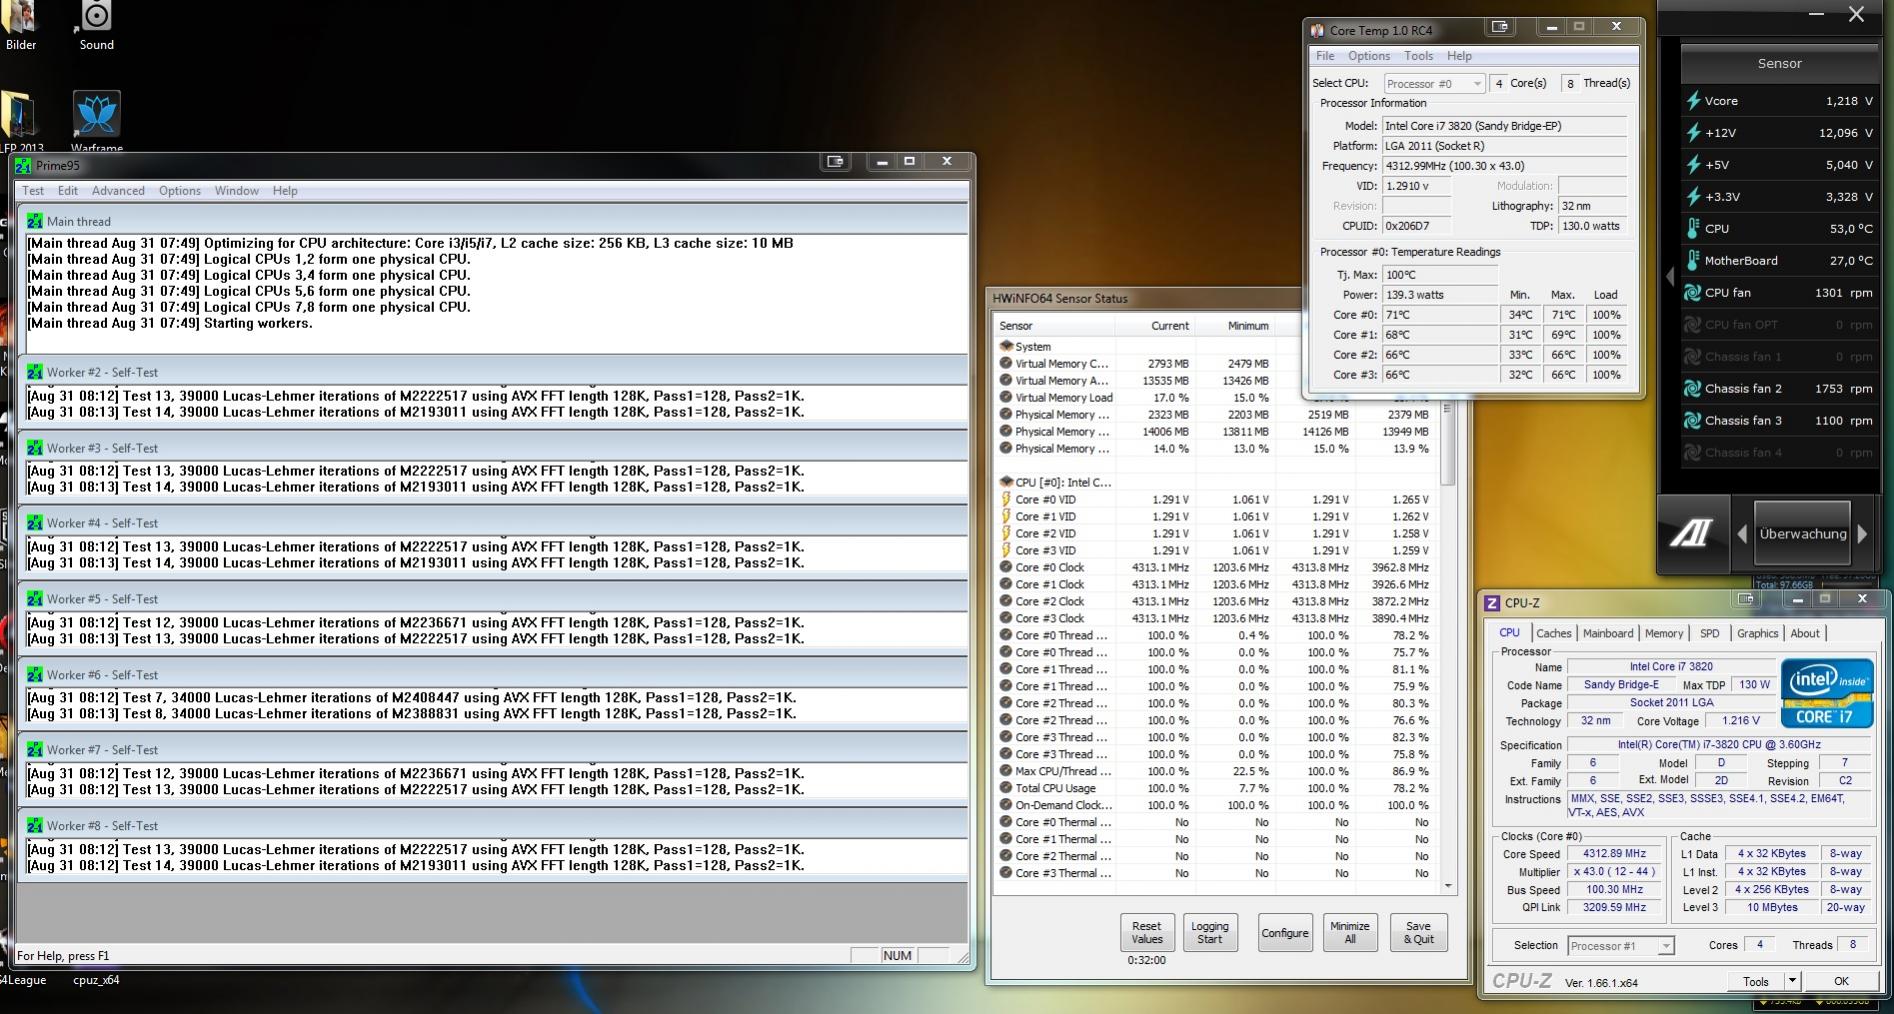This screenshot has width=1894, height=1014.
Task: Click the Chassis fan 2 icon
Action: point(1693,389)
